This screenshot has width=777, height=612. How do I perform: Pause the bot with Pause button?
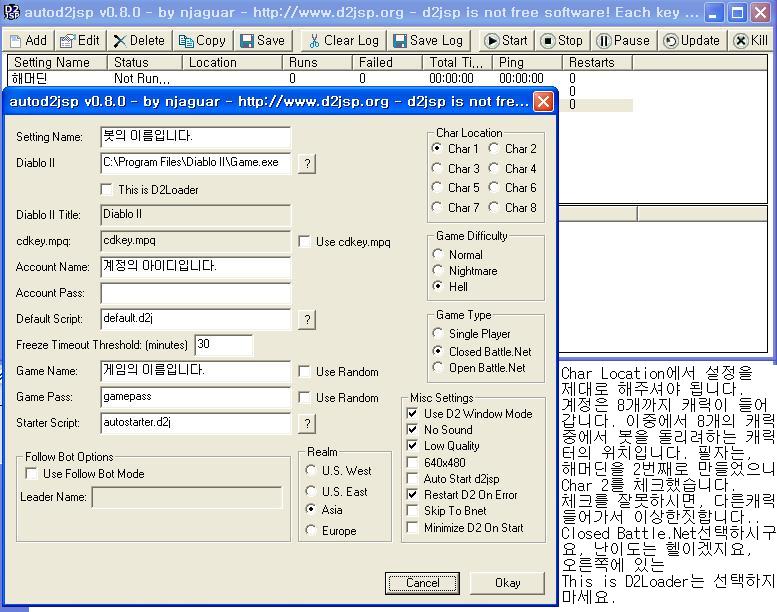pyautogui.click(x=623, y=41)
